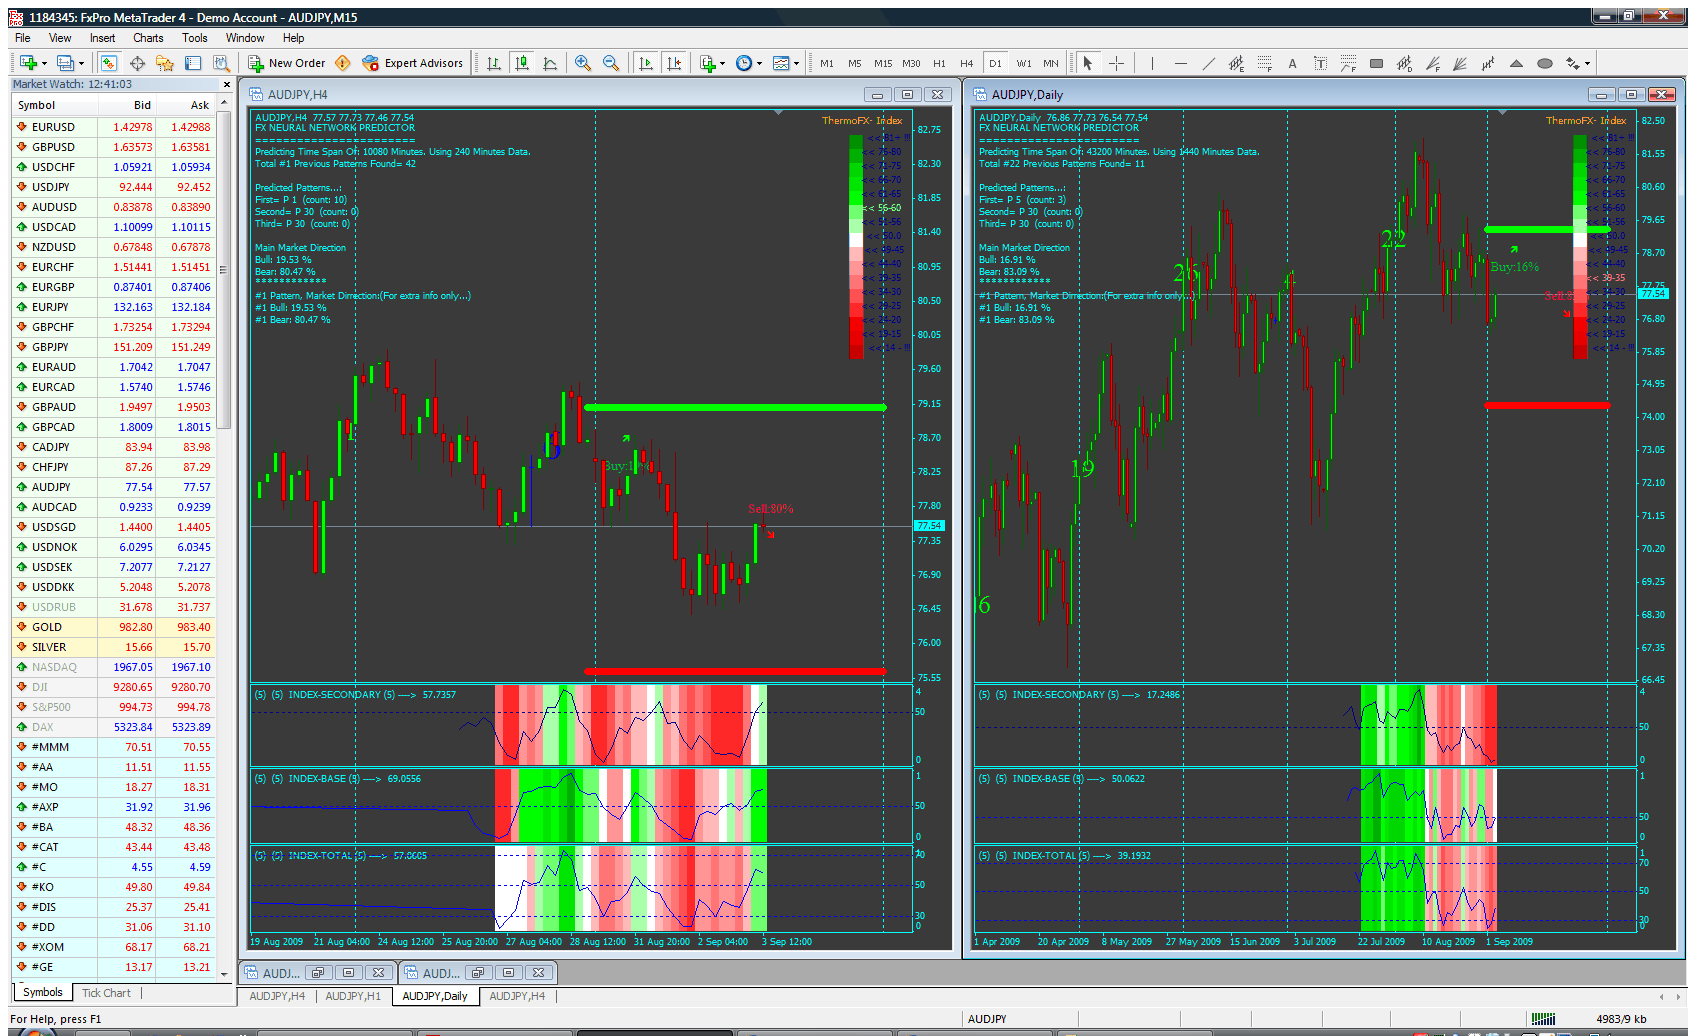Select GOLD row in Market Watch
This screenshot has width=1696, height=1036.
[113, 627]
